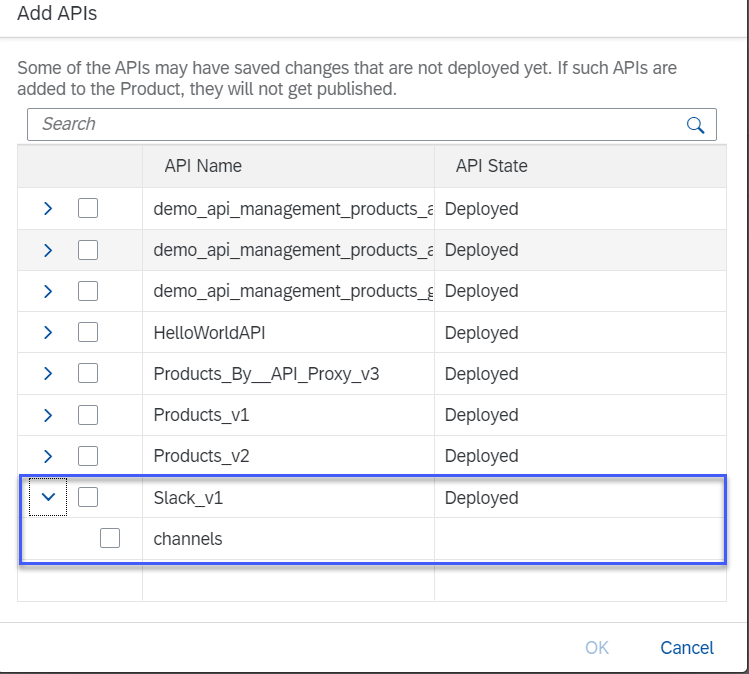This screenshot has height=674, width=749.
Task: Check the channels resource checkbox
Action: (110, 539)
